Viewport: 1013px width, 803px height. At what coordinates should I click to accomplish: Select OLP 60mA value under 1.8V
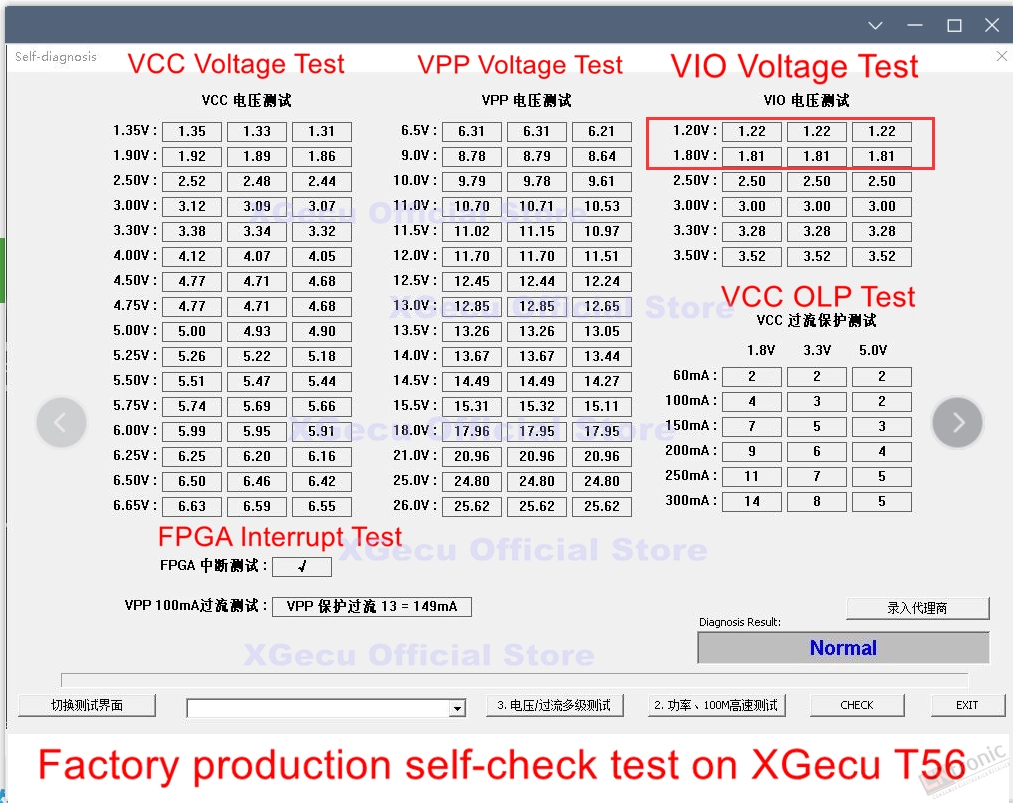(752, 377)
